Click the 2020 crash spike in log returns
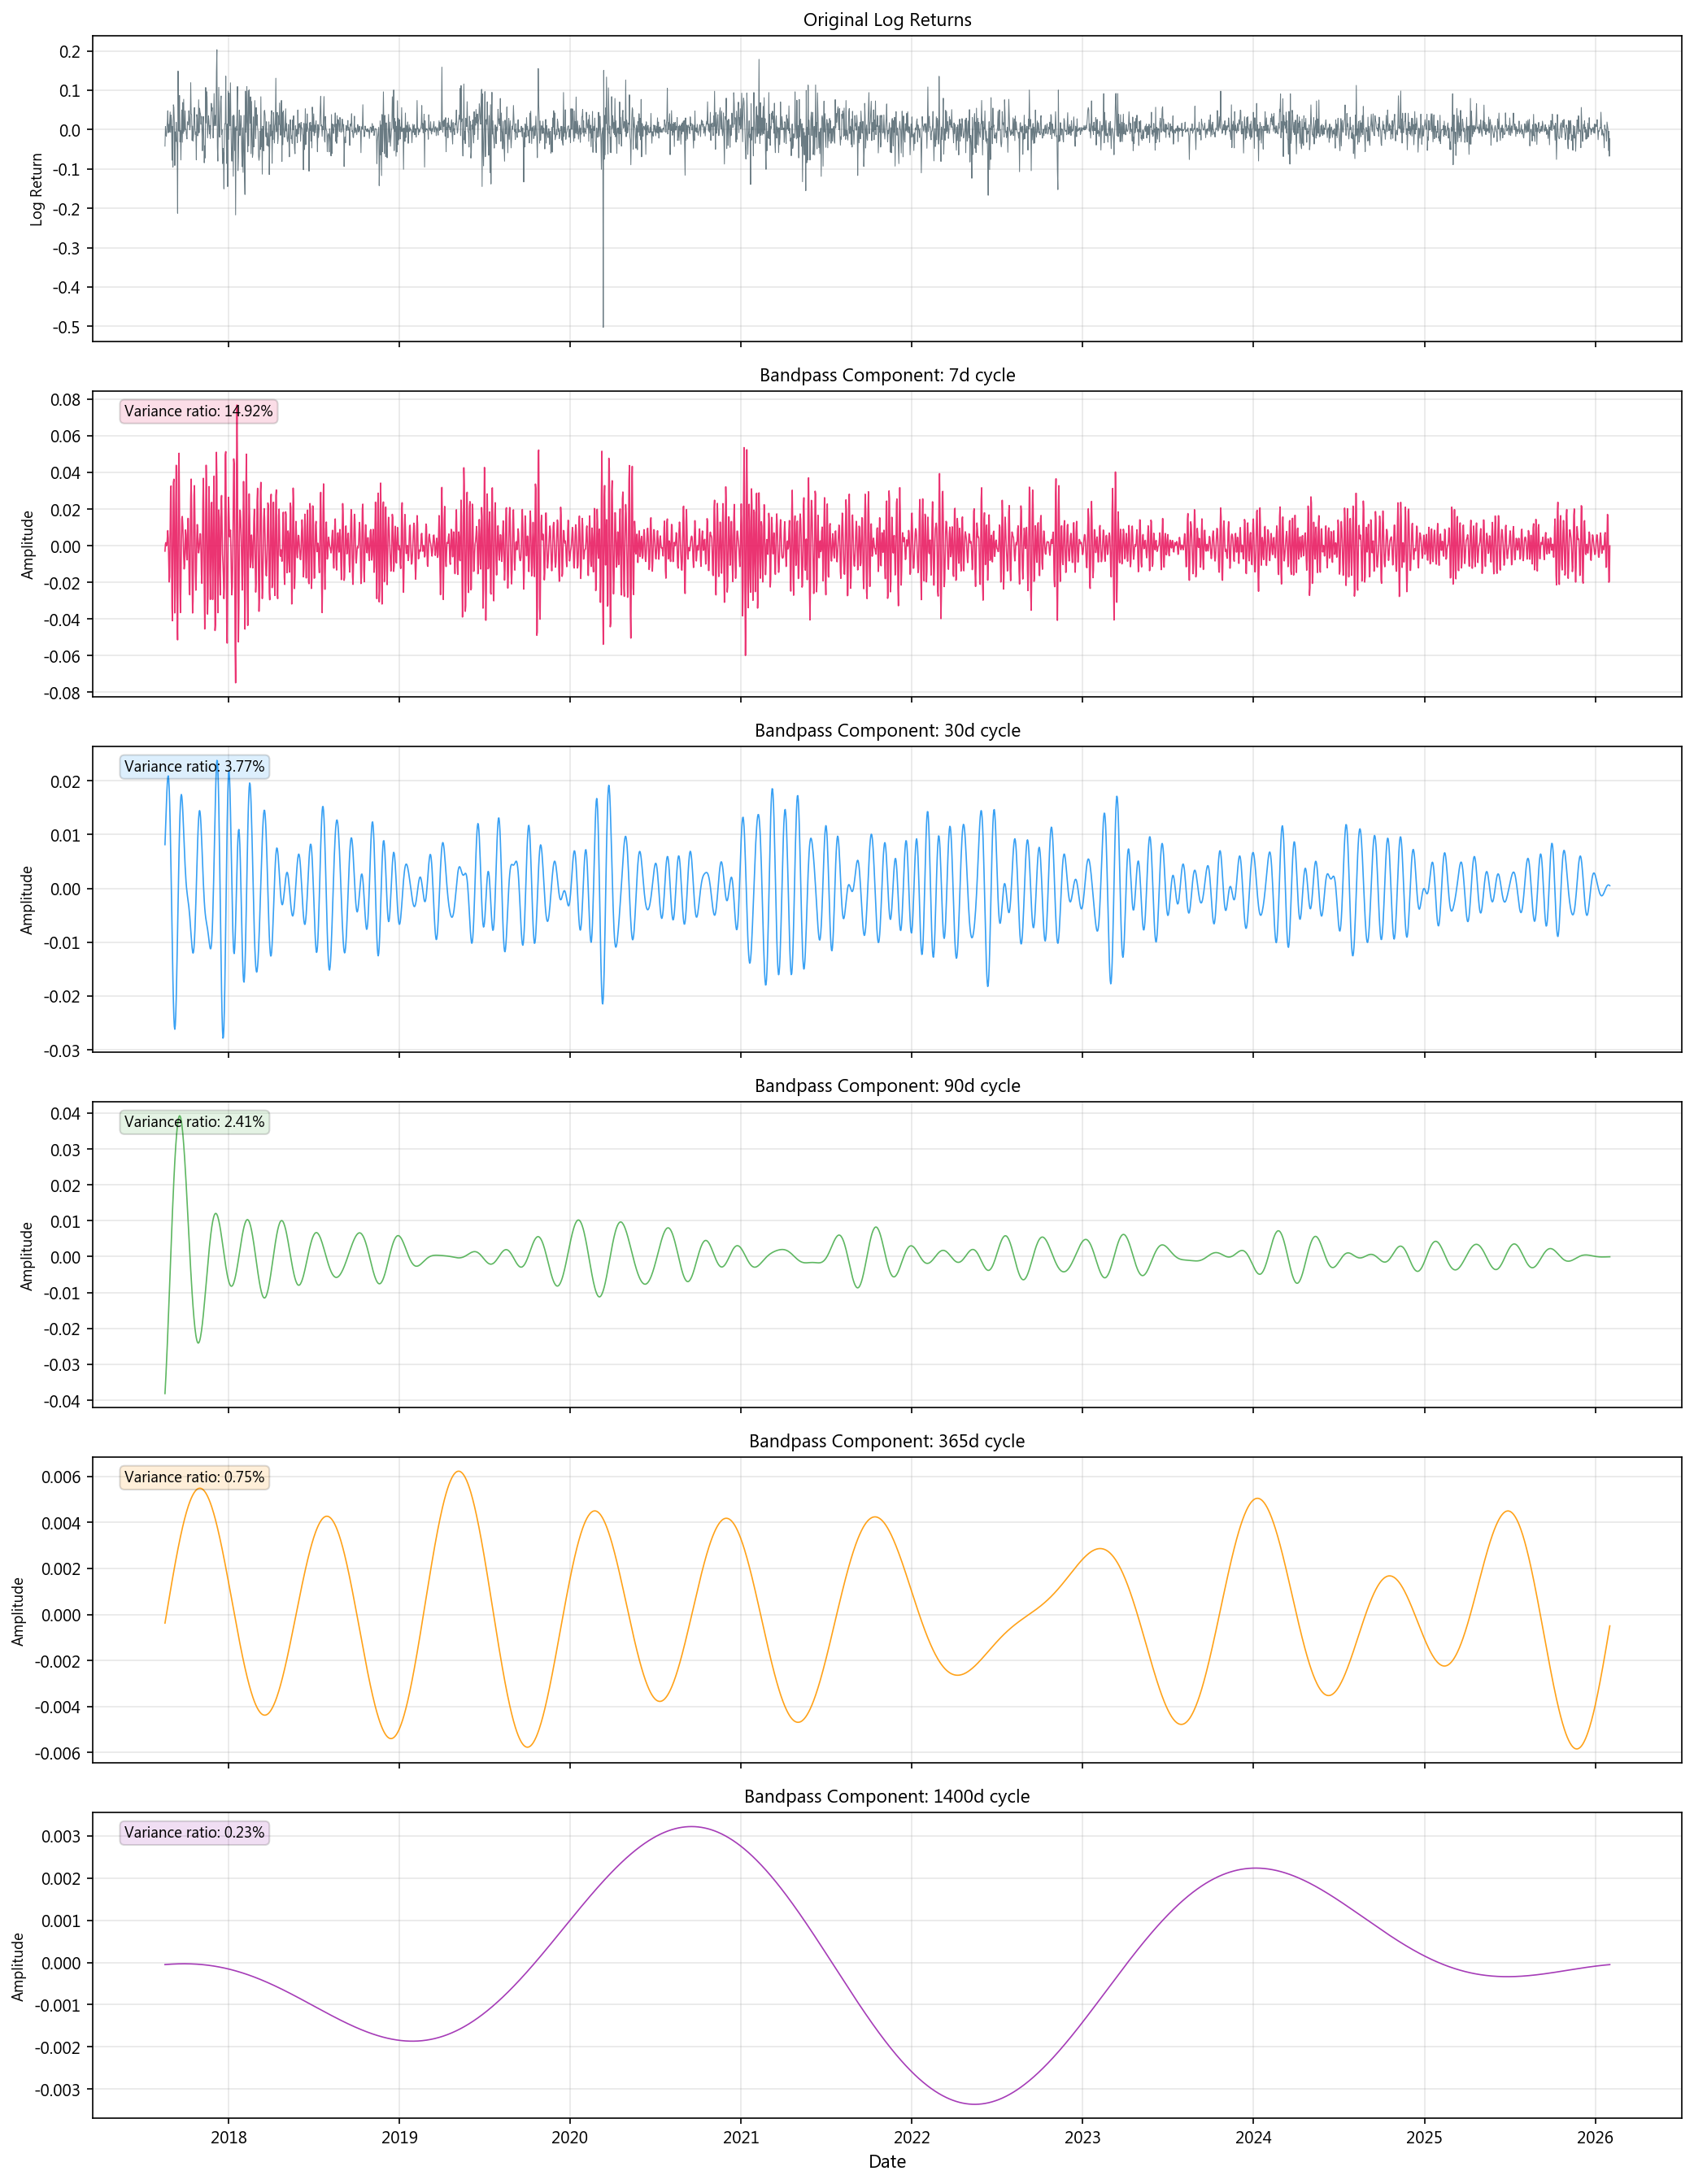1694x2184 pixels. tap(603, 280)
